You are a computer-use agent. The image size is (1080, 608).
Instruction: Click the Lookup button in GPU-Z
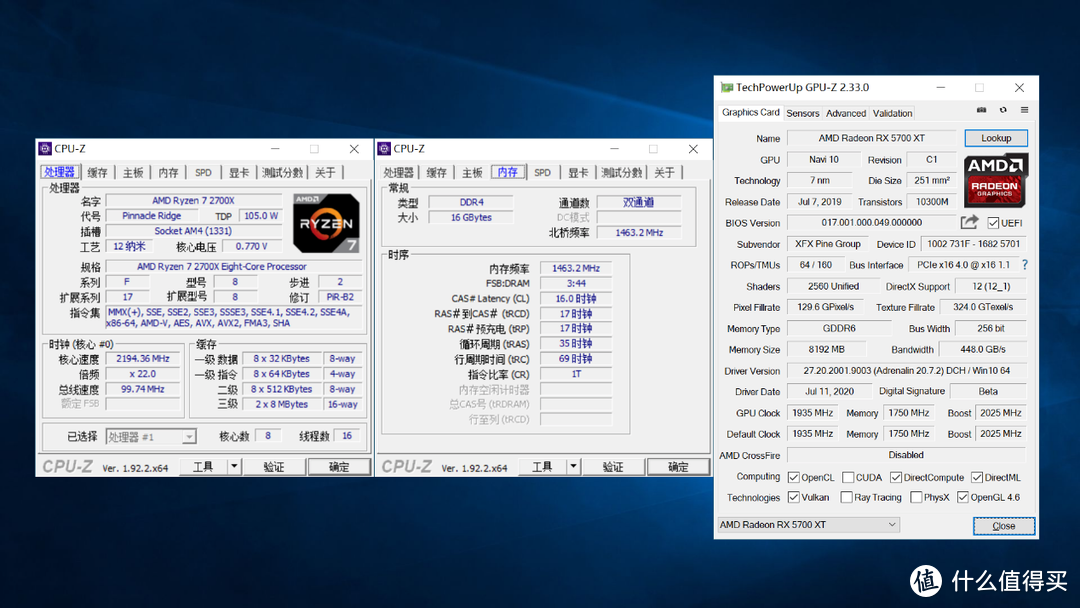click(996, 138)
